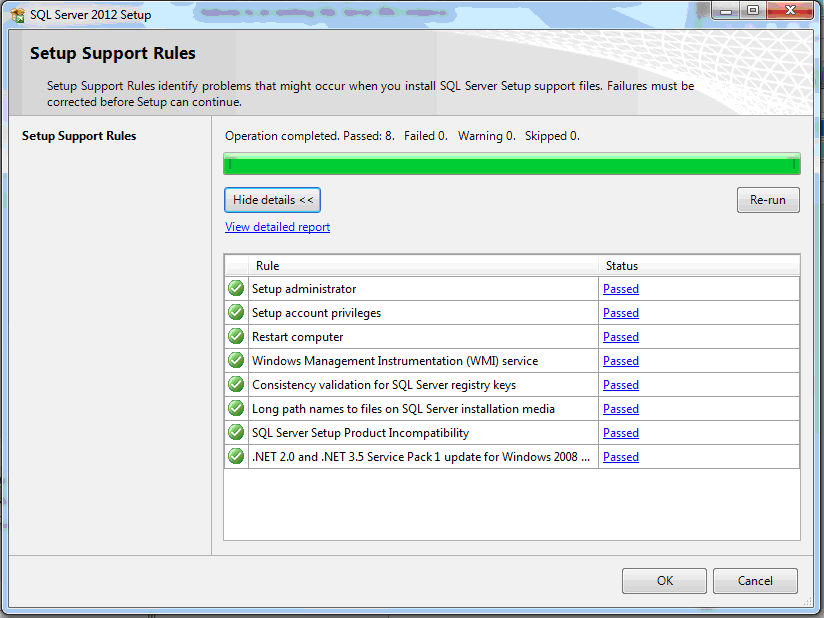Select Setup Support Rules in left pane
The height and width of the screenshot is (618, 824).
point(79,136)
